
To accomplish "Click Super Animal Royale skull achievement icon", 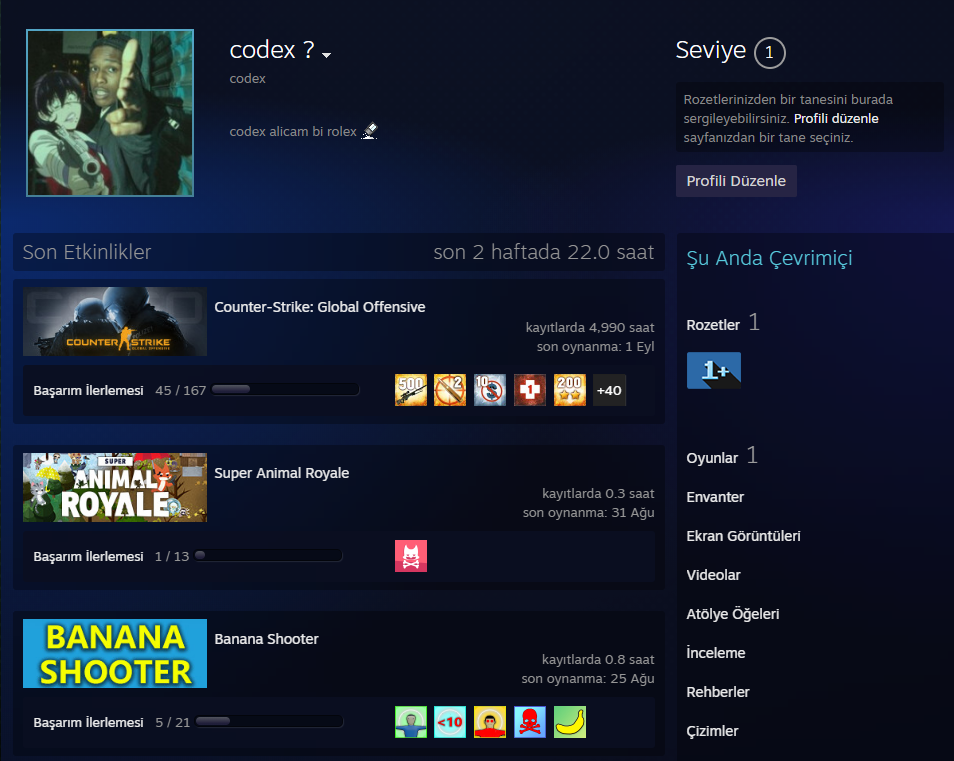I will 411,556.
